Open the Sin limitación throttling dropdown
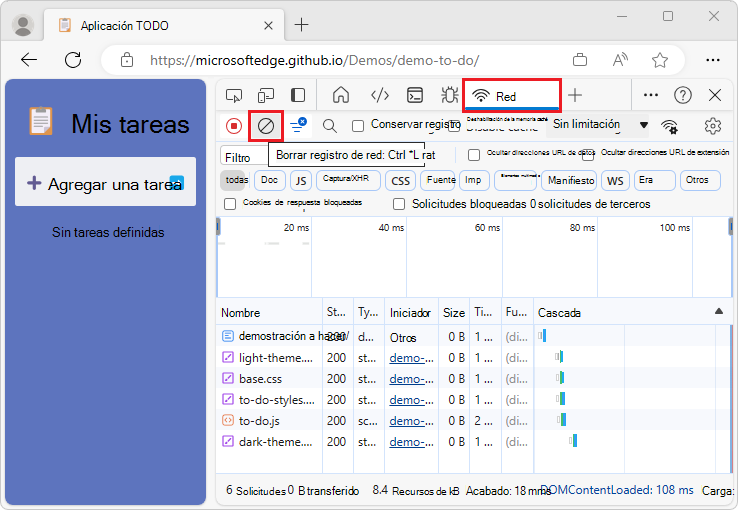Image resolution: width=738 pixels, height=510 pixels. (x=598, y=125)
